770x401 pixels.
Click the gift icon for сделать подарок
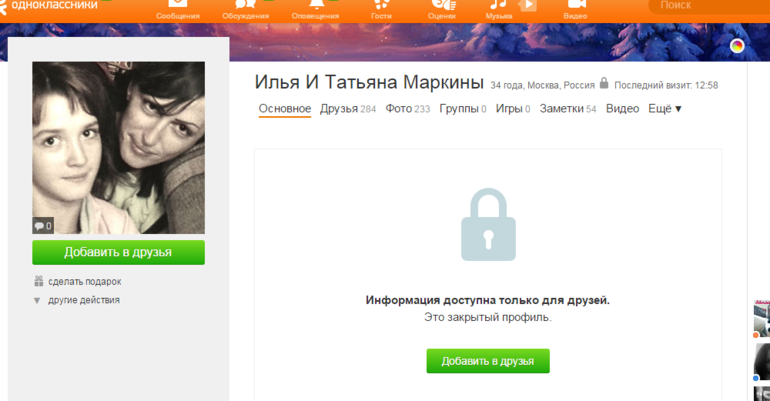(x=38, y=281)
